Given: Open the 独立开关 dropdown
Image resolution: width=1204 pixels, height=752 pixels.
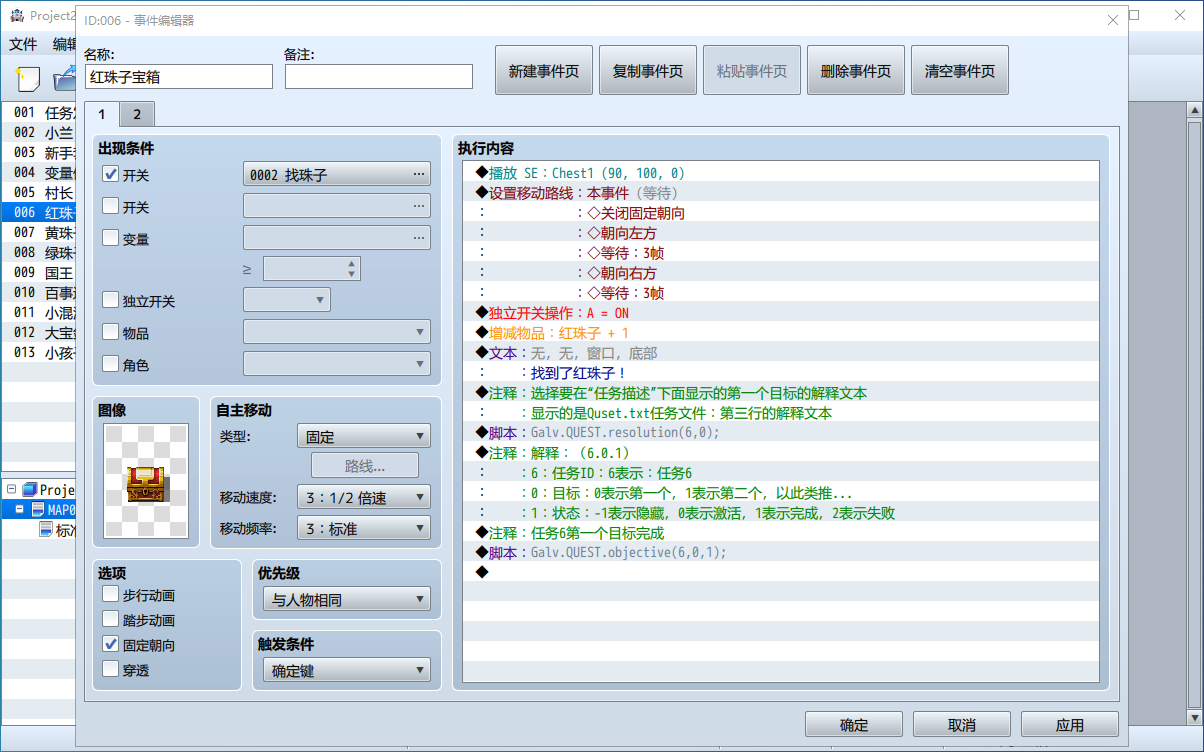Looking at the screenshot, I should [x=287, y=300].
